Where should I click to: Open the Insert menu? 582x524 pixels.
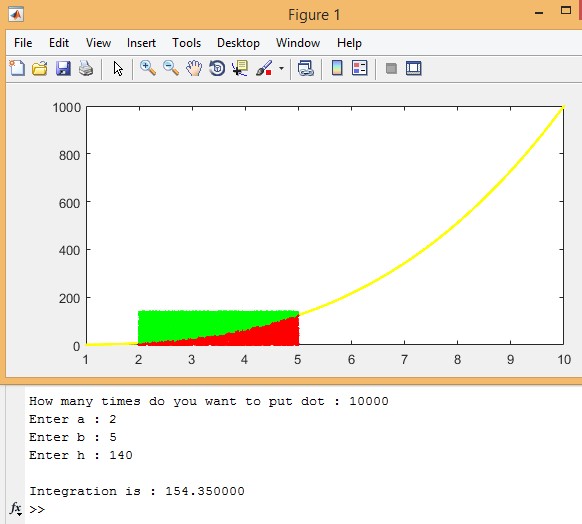pos(141,43)
